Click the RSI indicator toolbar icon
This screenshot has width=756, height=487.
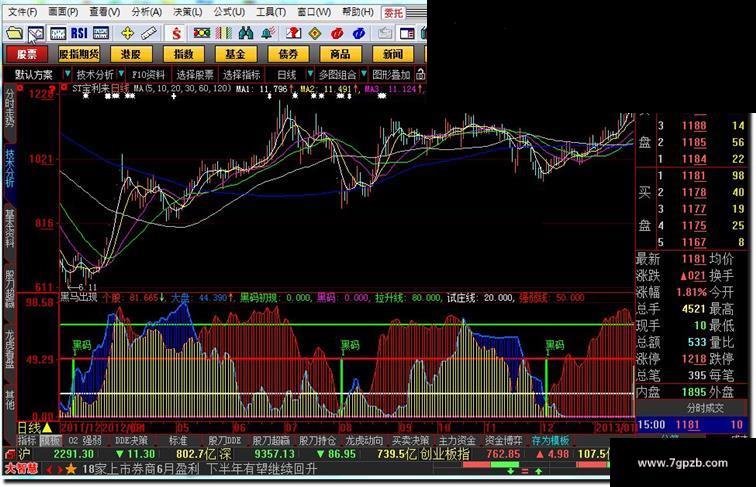[x=79, y=33]
